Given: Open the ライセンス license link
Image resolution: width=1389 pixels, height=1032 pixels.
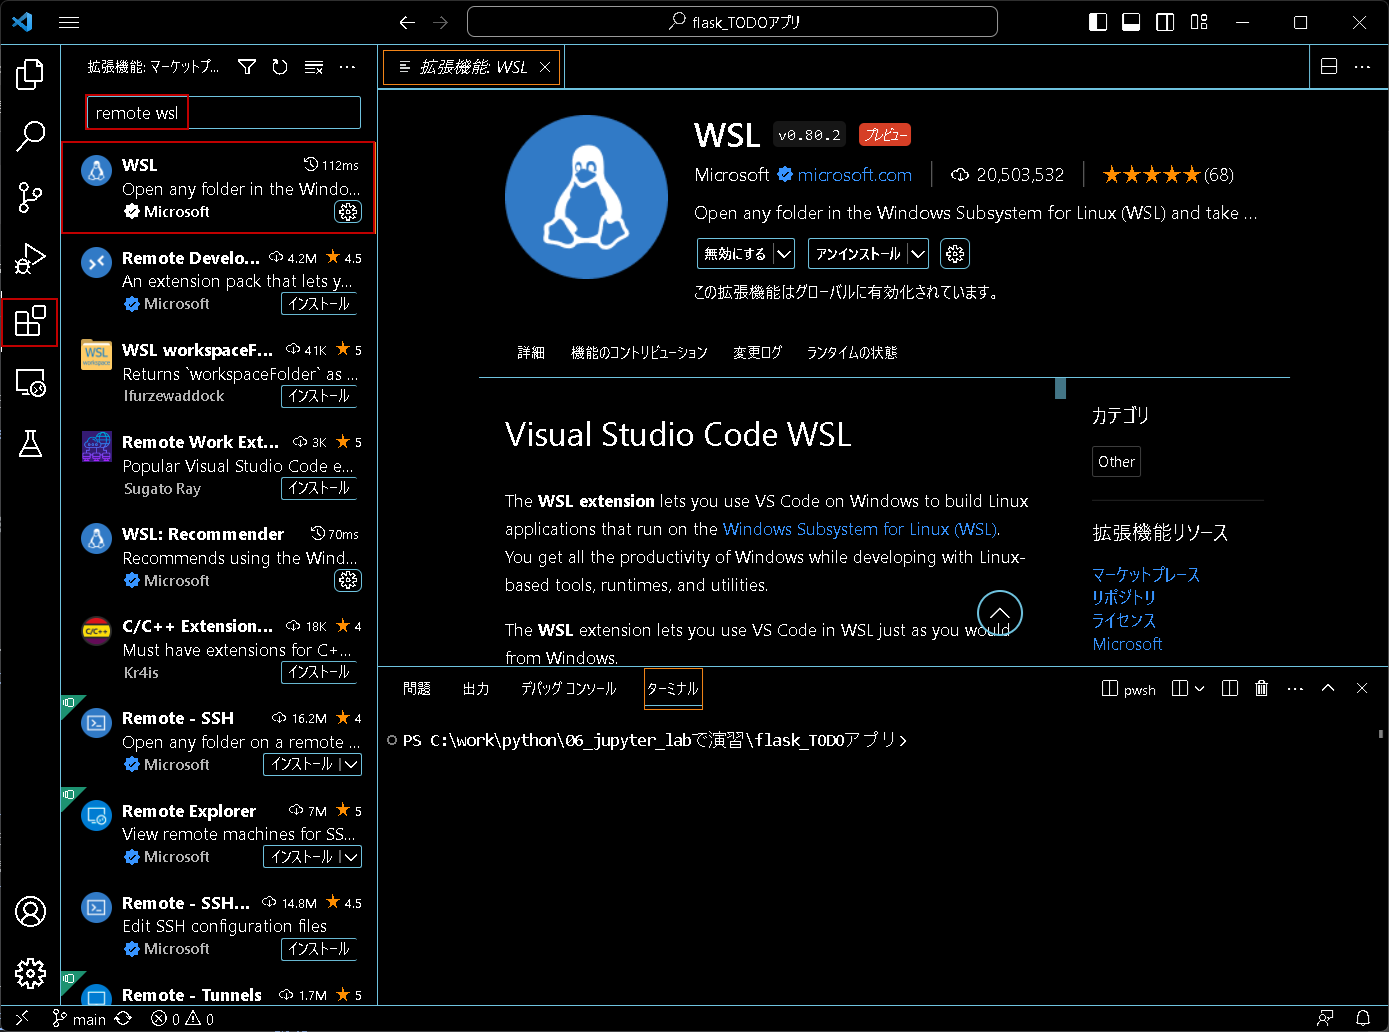Looking at the screenshot, I should (1124, 621).
